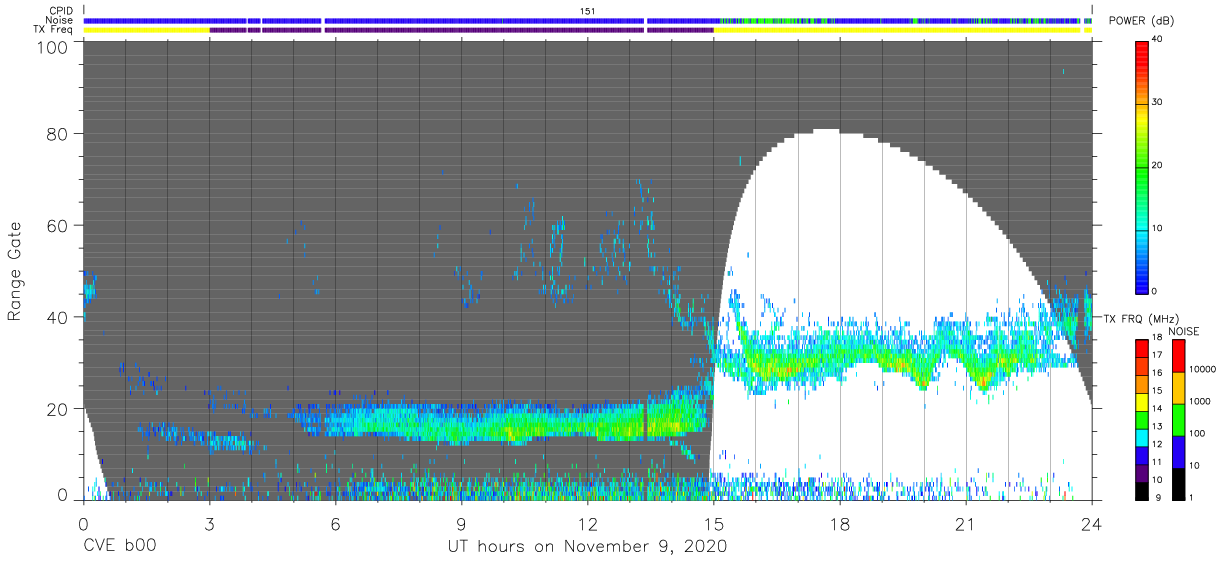Click the 'Range Gate' y-axis label
Viewport: 1228px width, 567px height.
click(x=15, y=273)
